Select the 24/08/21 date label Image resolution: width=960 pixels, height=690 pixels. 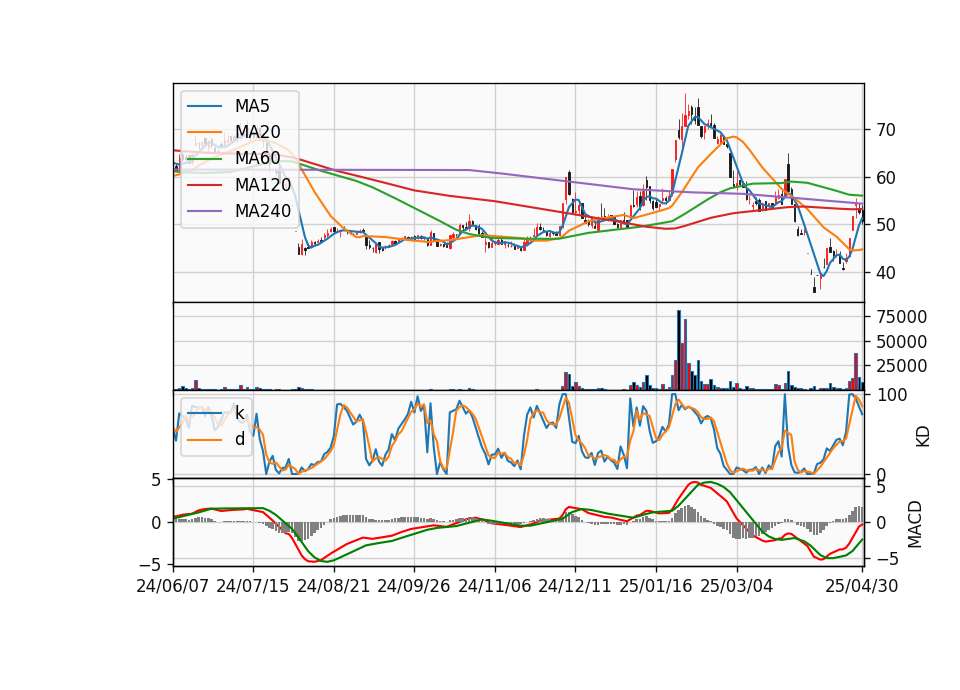click(x=334, y=586)
